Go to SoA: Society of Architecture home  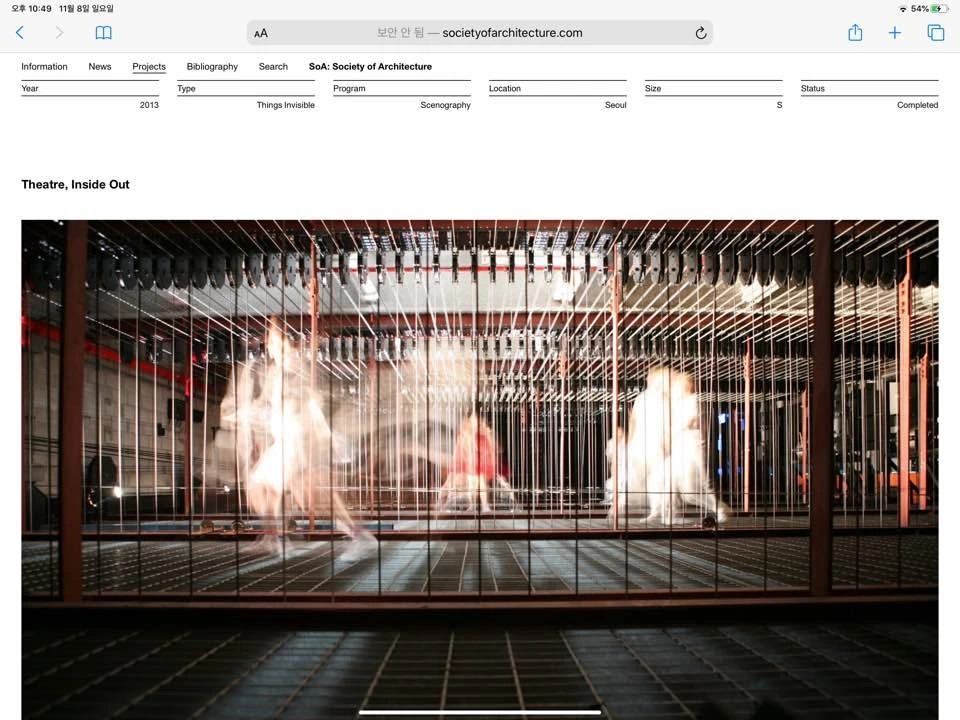(370, 66)
